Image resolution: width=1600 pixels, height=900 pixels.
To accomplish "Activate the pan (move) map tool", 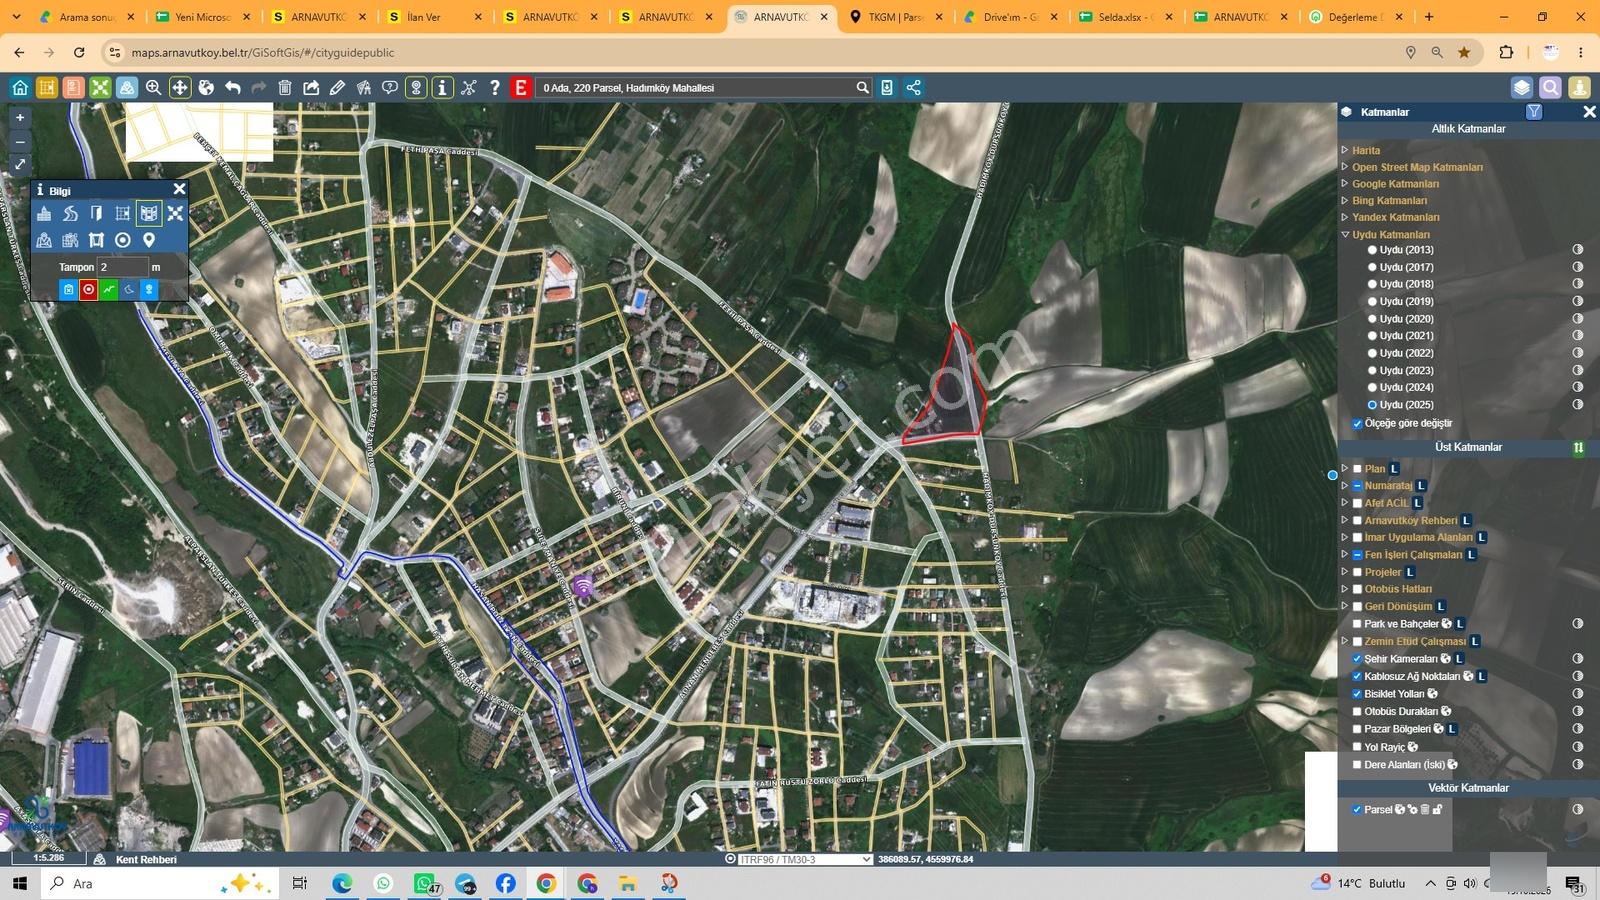I will click(180, 88).
